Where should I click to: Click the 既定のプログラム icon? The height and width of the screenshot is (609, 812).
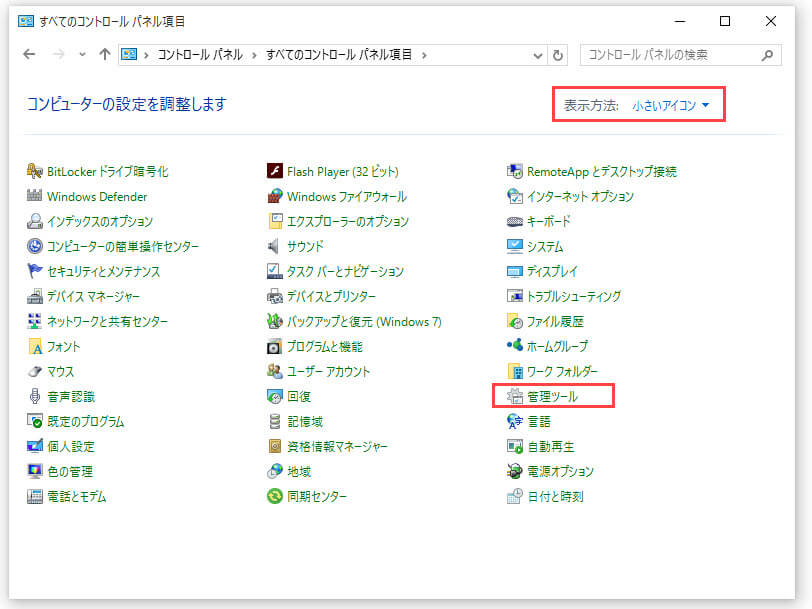(x=35, y=421)
